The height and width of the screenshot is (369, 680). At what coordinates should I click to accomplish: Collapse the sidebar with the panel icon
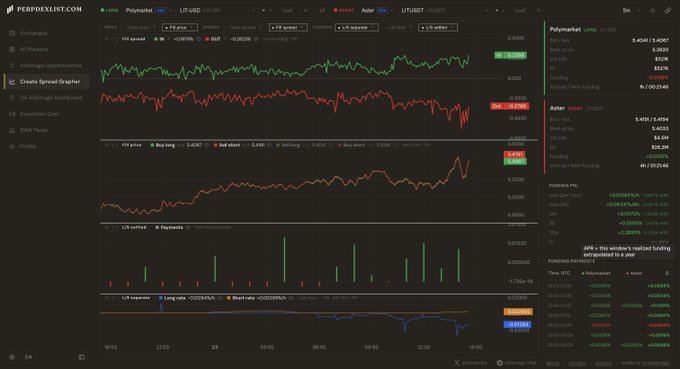pos(82,357)
